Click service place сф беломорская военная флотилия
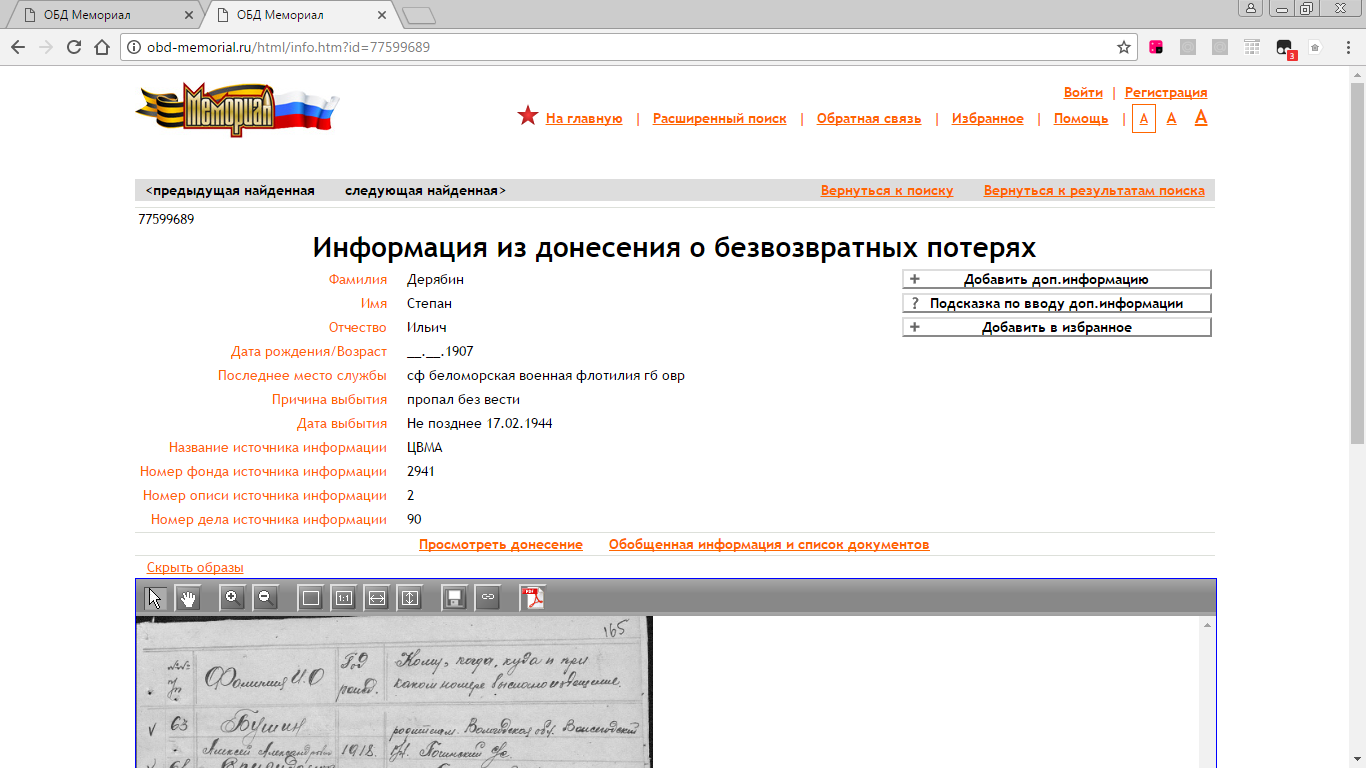 tap(546, 376)
